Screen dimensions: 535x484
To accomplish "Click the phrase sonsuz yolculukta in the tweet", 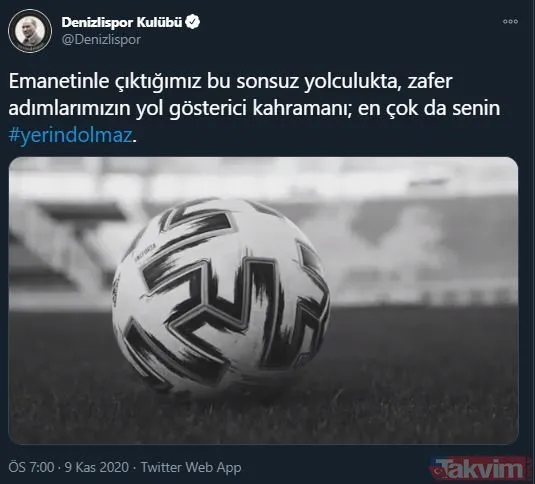I will click(x=318, y=82).
